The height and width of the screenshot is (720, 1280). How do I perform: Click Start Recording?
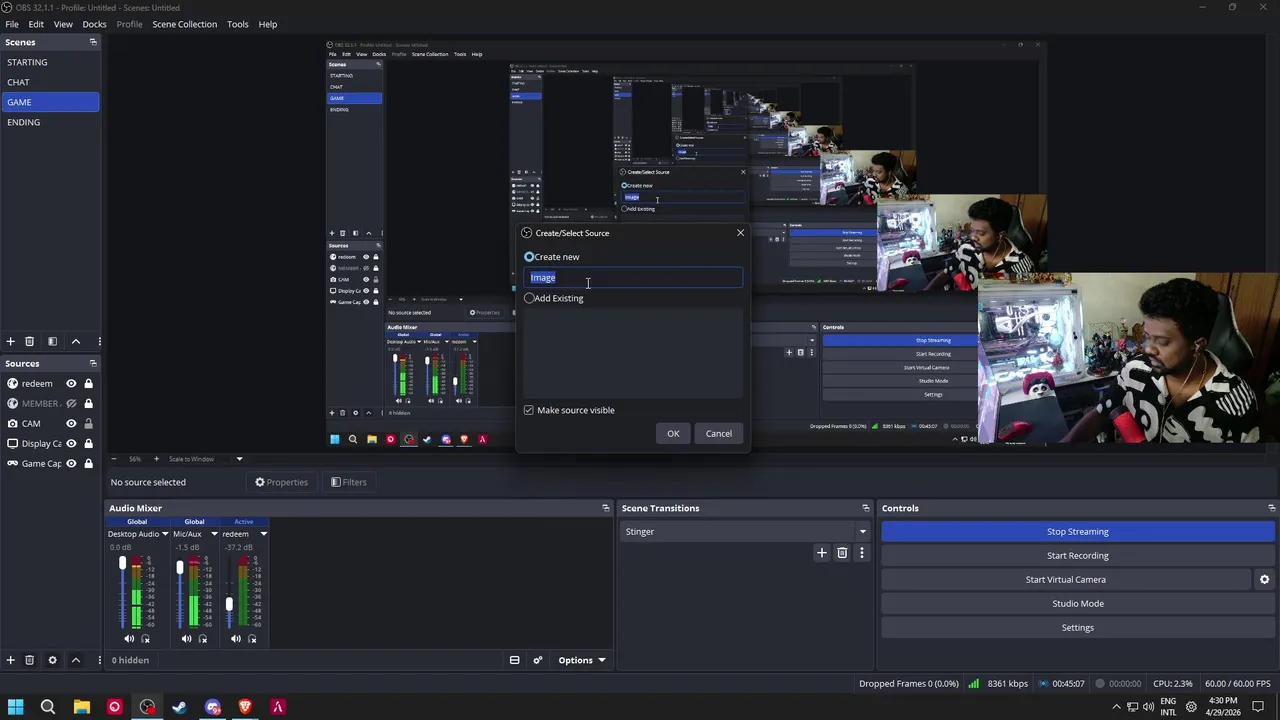(1078, 555)
